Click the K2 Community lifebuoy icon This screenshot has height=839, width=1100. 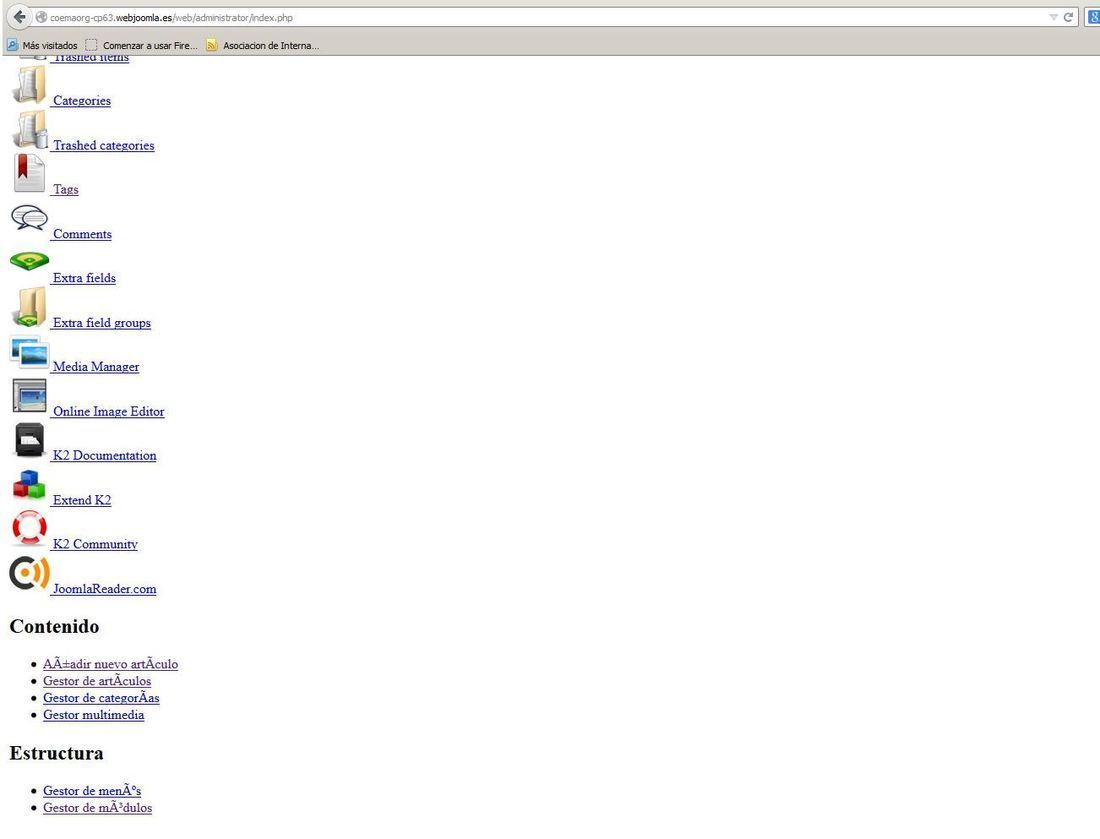click(x=29, y=528)
